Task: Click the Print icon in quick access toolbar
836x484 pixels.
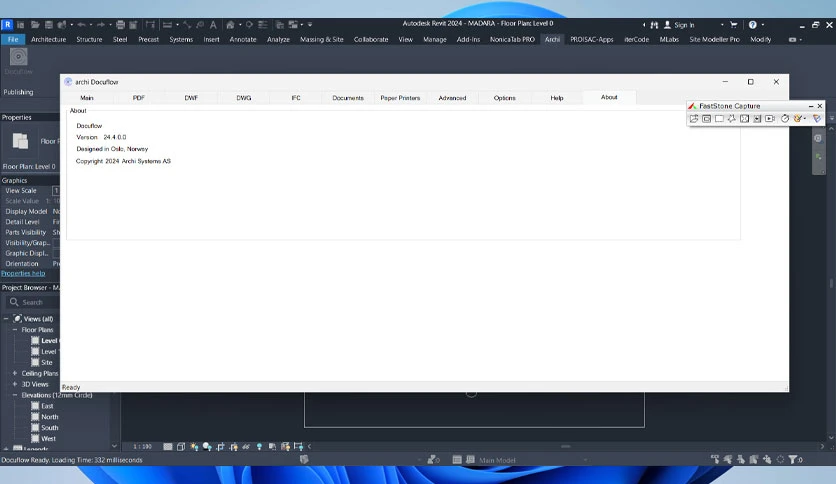Action: [x=120, y=25]
